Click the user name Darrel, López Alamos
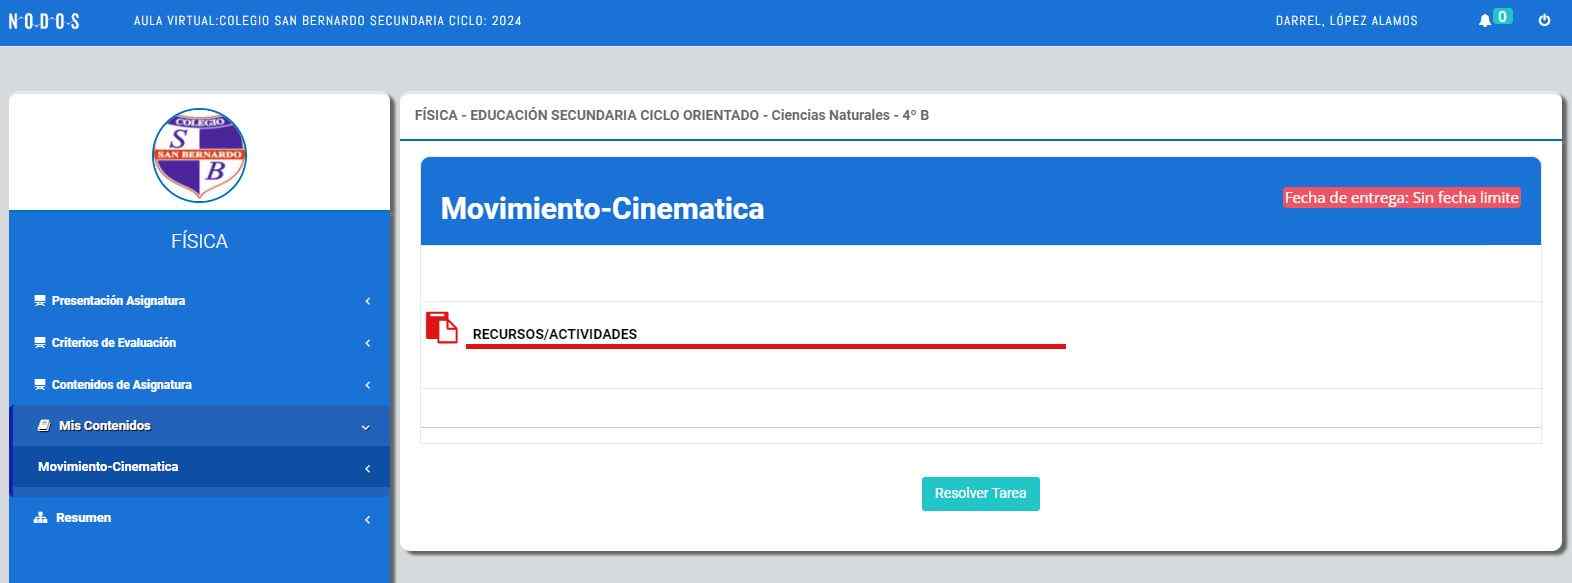This screenshot has width=1572, height=583. click(1346, 21)
